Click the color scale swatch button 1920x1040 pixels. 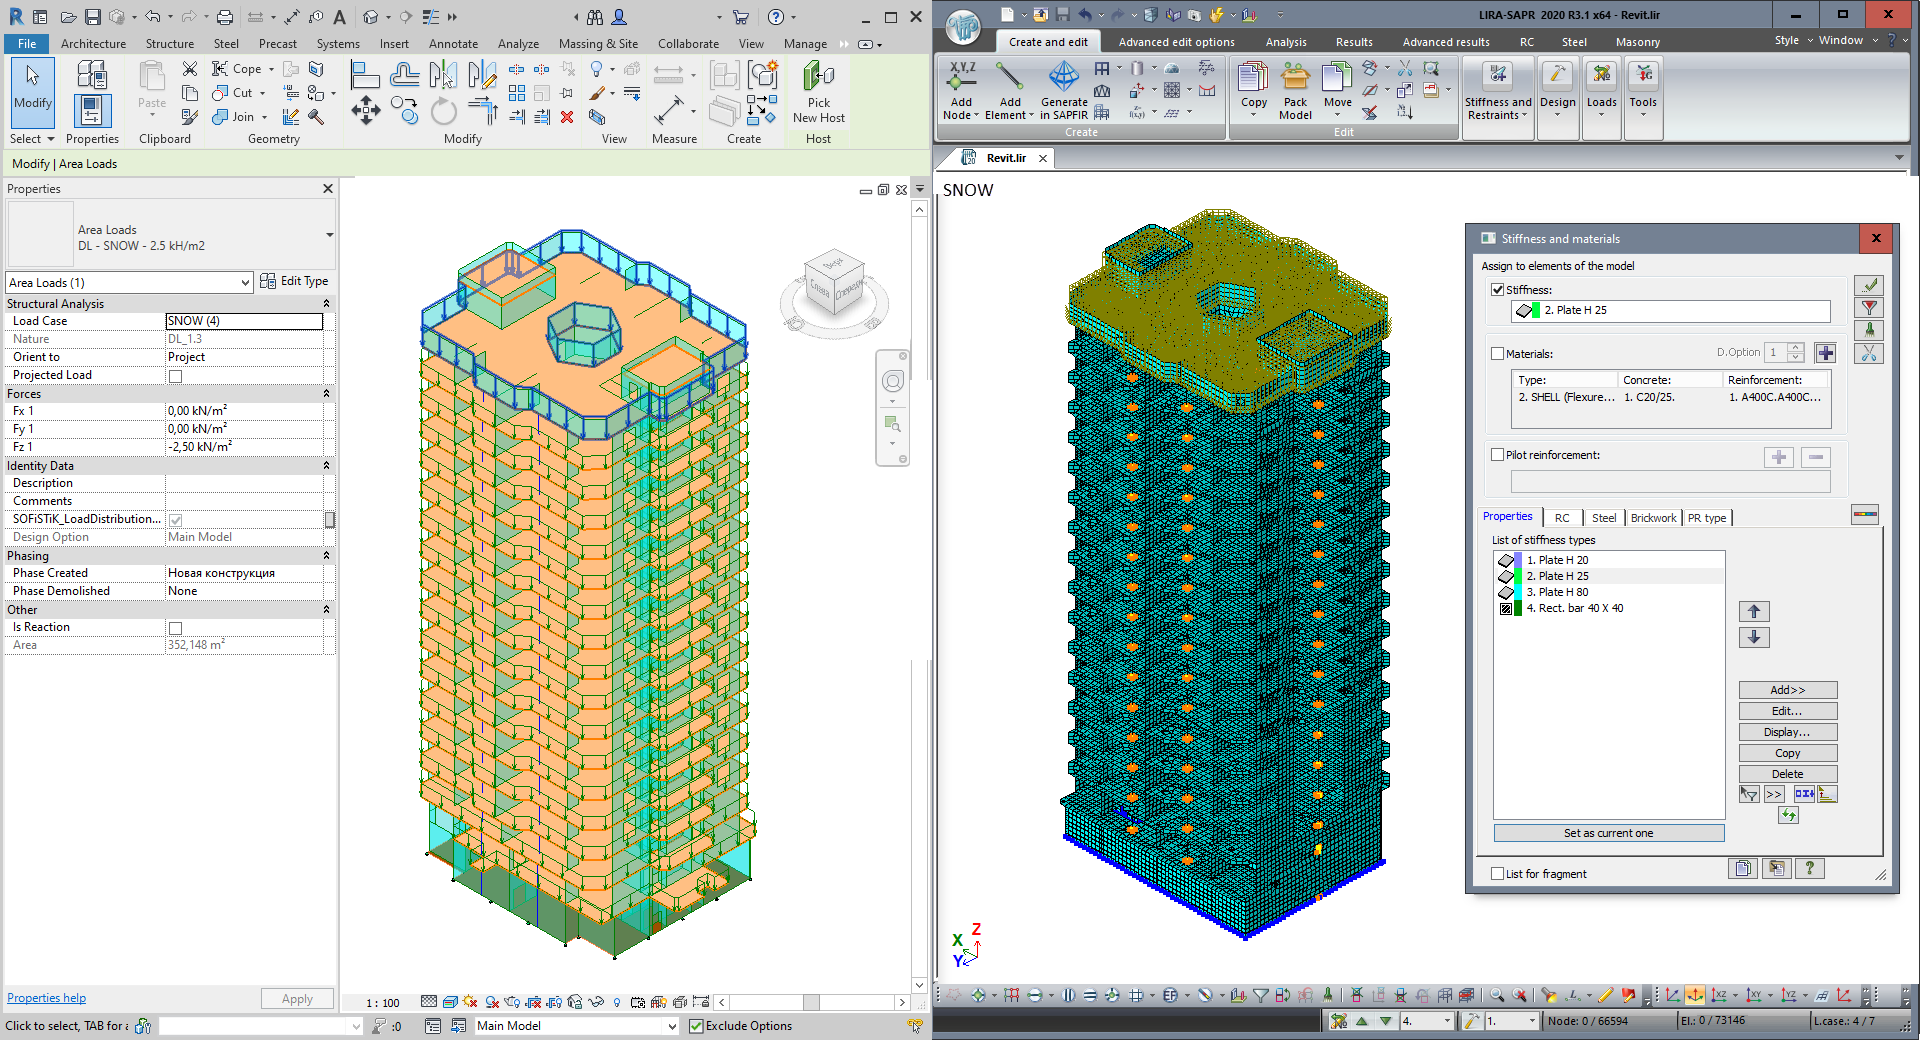[1865, 515]
